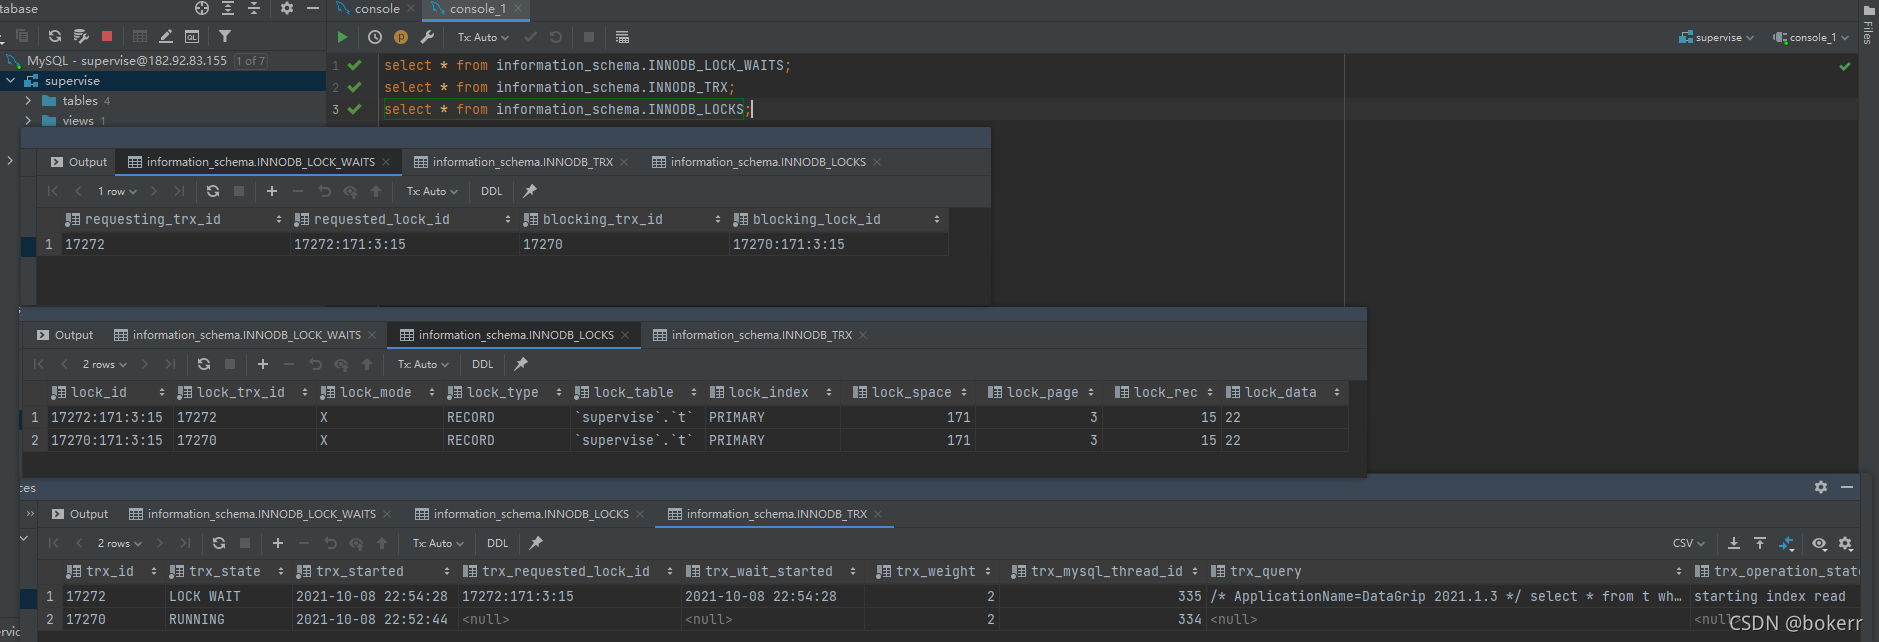1879x642 pixels.
Task: Reload the LOCK_WAITS results page (1 row panel)
Action: pos(213,191)
